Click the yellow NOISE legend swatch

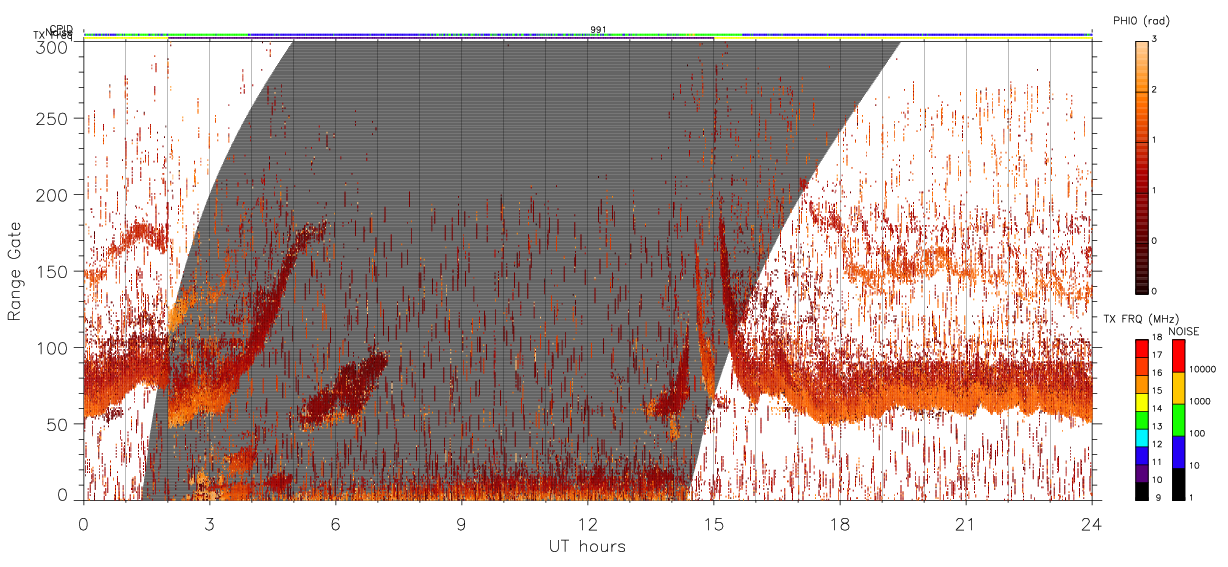[x=1179, y=388]
